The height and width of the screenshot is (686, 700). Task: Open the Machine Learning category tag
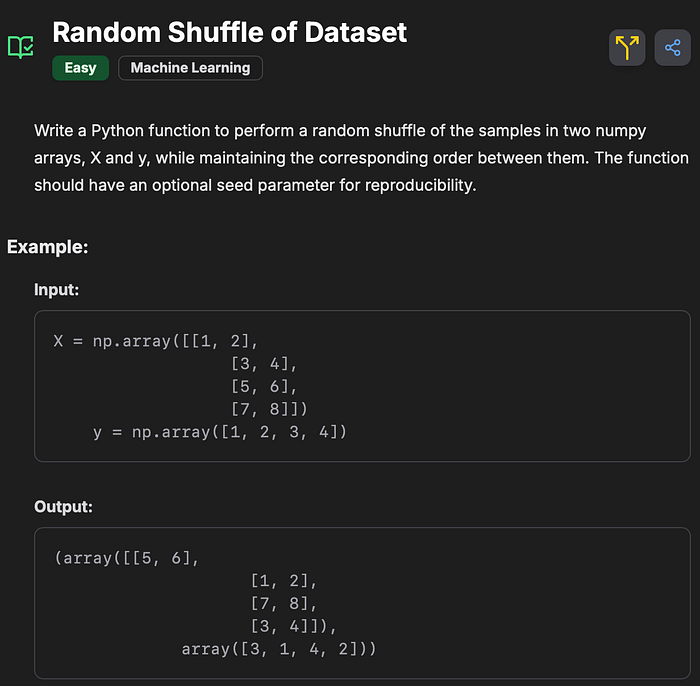[x=190, y=68]
